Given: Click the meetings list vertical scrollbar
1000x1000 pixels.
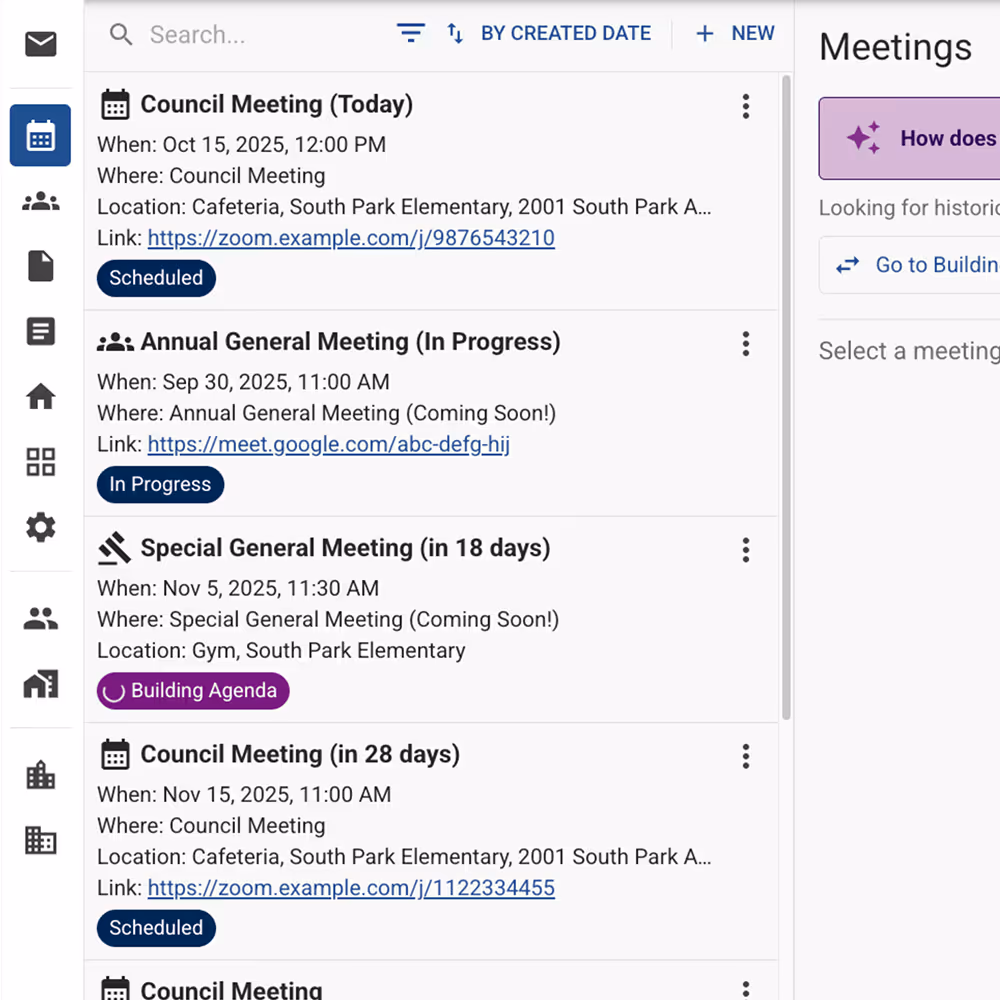Looking at the screenshot, I should 786,397.
